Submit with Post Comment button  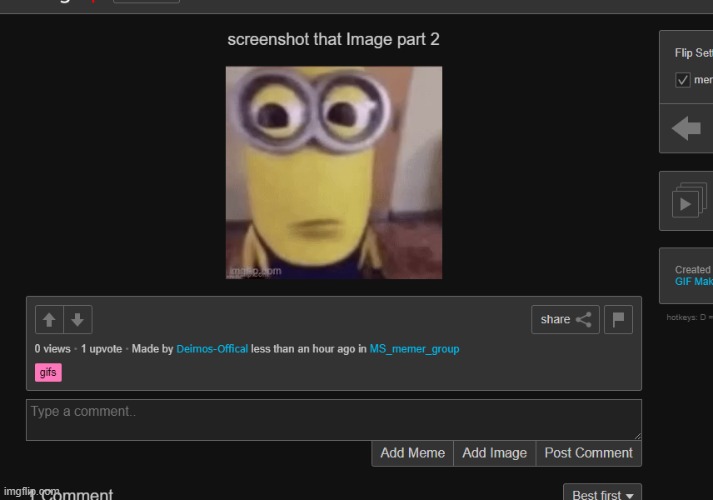coord(588,453)
